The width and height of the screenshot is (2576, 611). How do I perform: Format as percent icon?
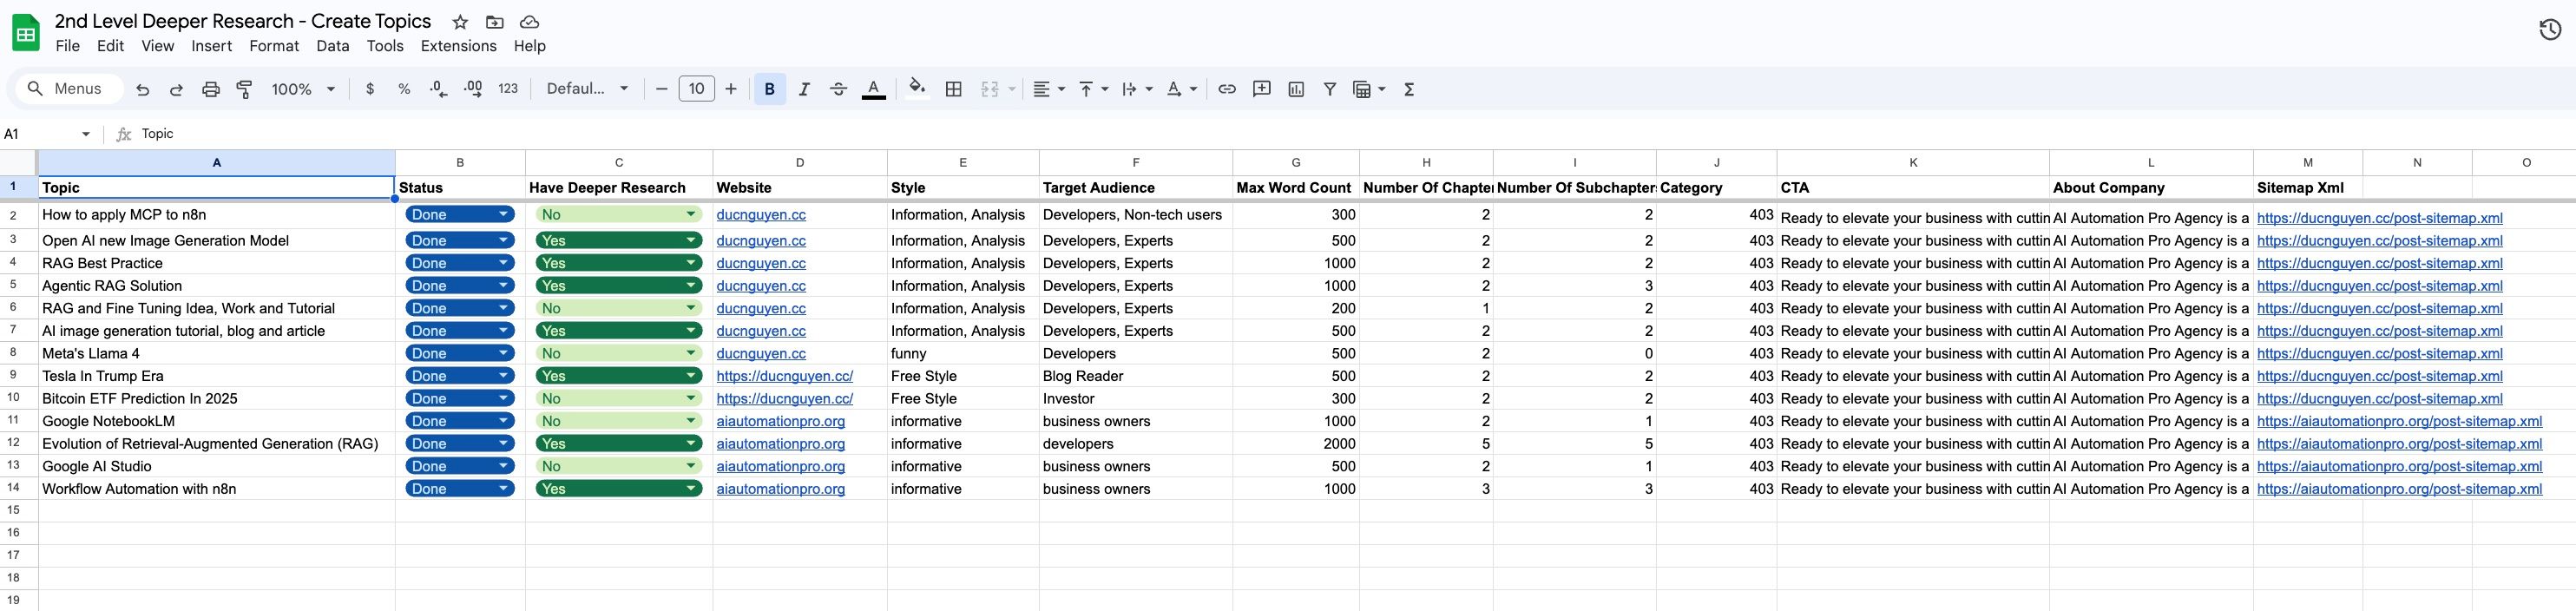tap(404, 89)
